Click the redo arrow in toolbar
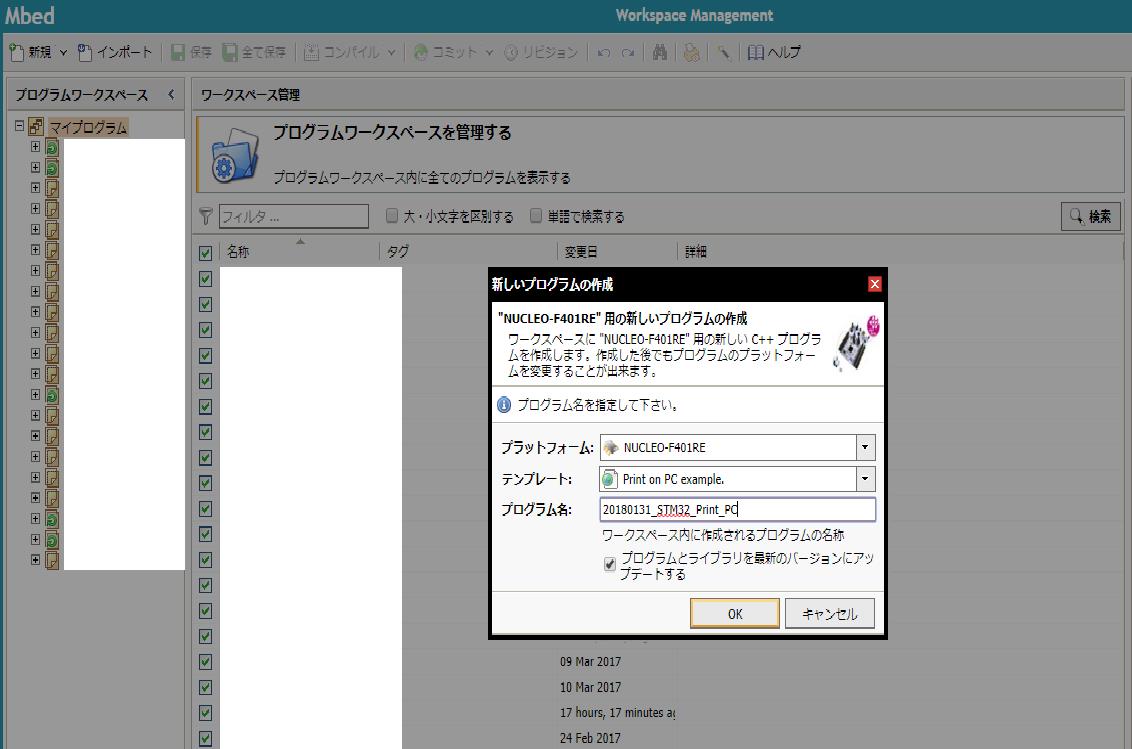1132x749 pixels. pyautogui.click(x=629, y=53)
